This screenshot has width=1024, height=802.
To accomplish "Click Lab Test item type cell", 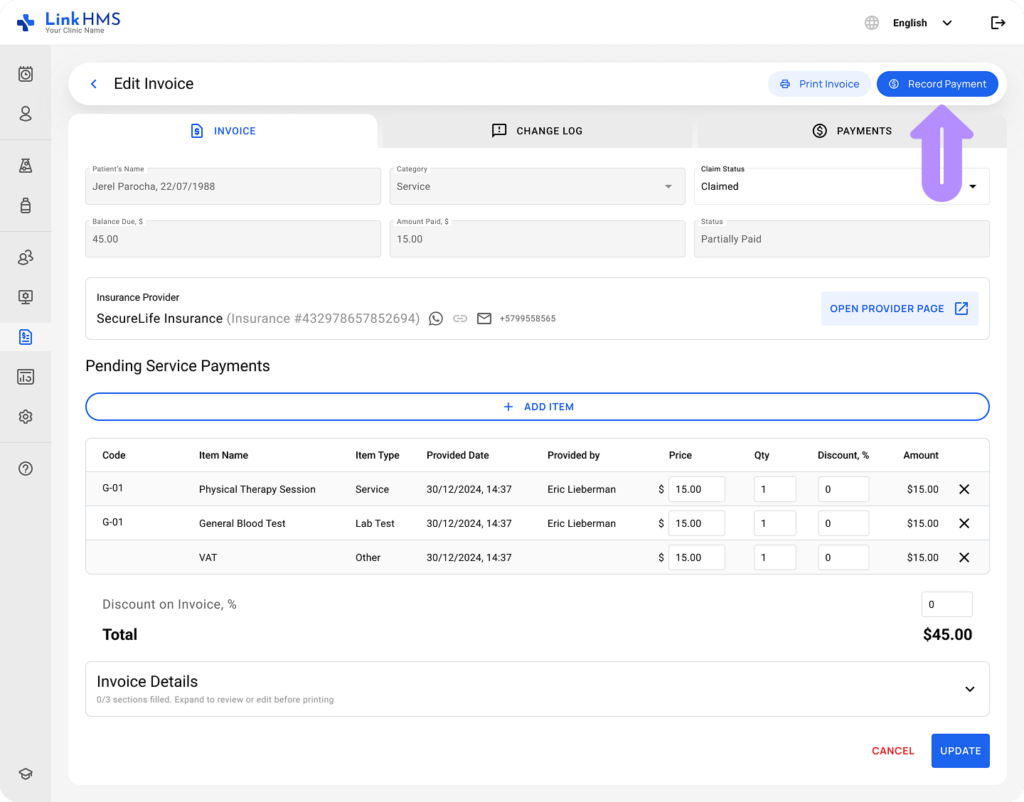I will click(x=375, y=523).
